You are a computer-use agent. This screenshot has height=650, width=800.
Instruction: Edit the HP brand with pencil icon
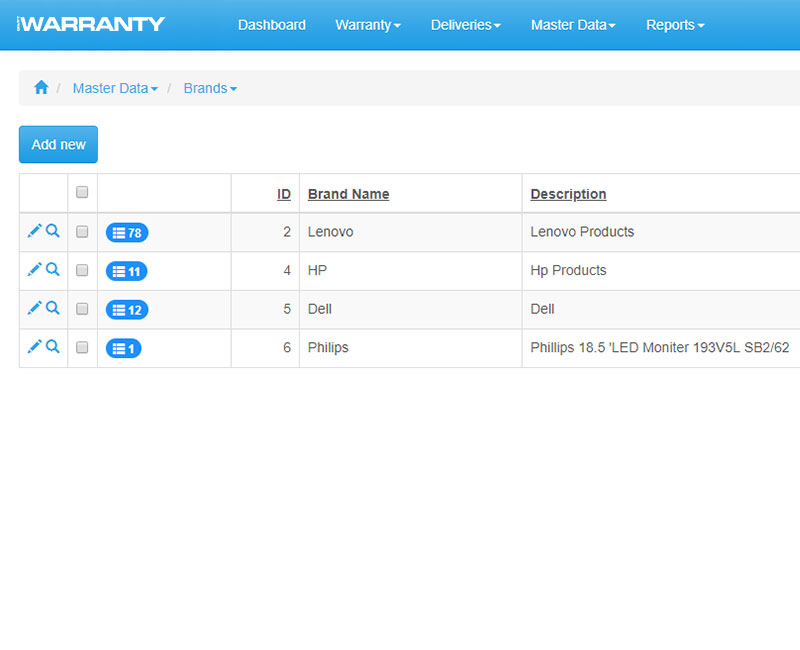pyautogui.click(x=34, y=270)
